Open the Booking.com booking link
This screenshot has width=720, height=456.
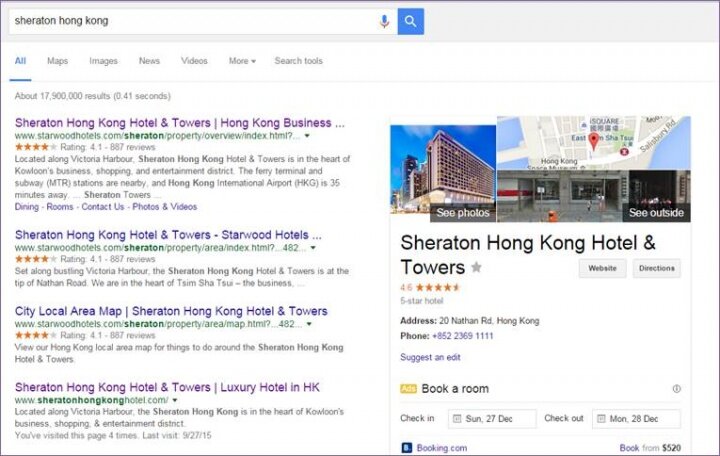442,448
